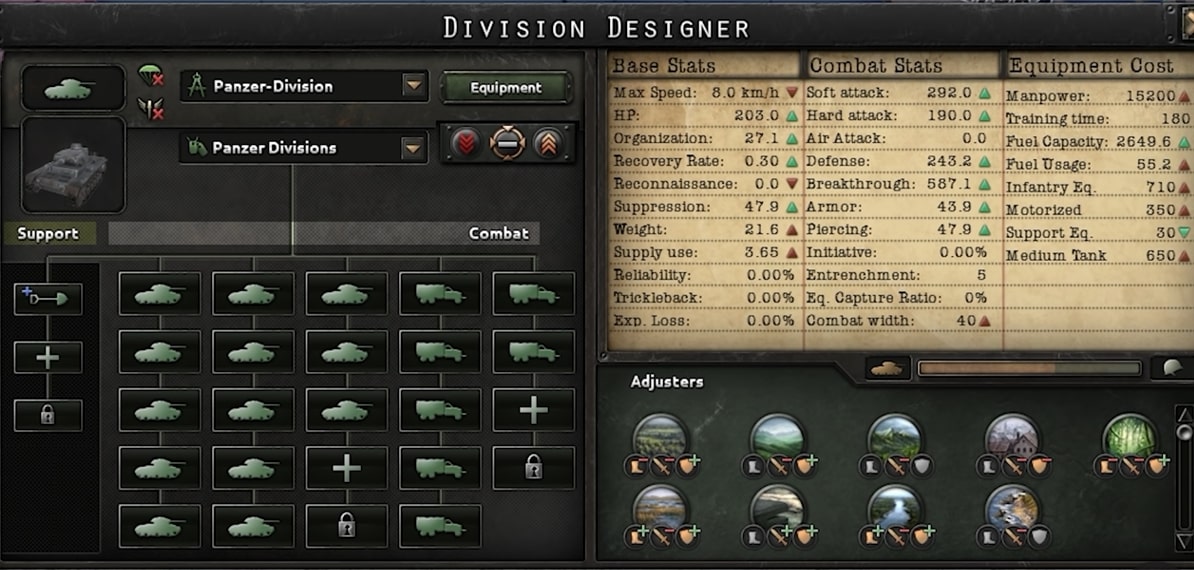The width and height of the screenshot is (1194, 570).
Task: Set equipment priority to high orange arrows
Action: click(548, 142)
